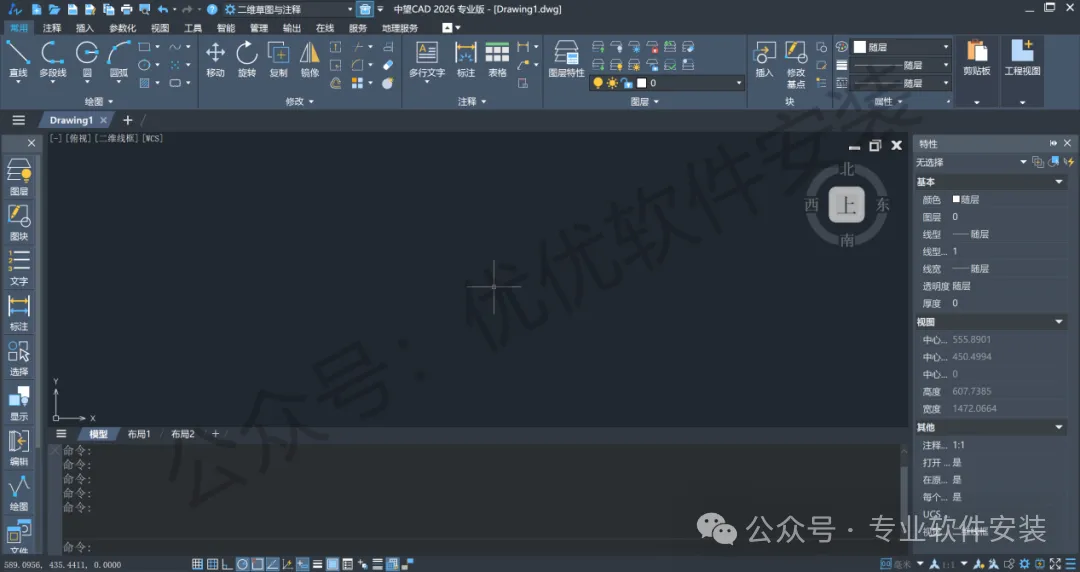Toggle layer on/off lightbulb in layer dropdown
The height and width of the screenshot is (572, 1080).
[x=598, y=83]
